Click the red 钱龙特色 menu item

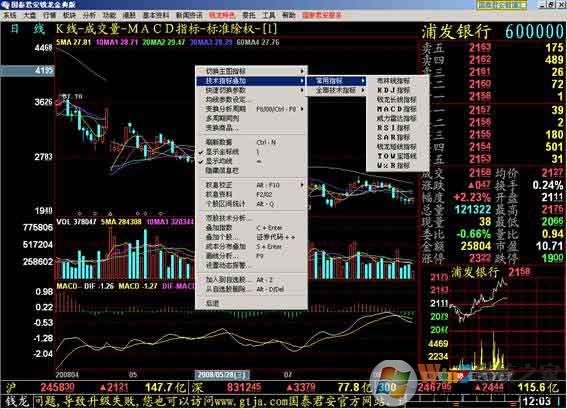[x=222, y=16]
